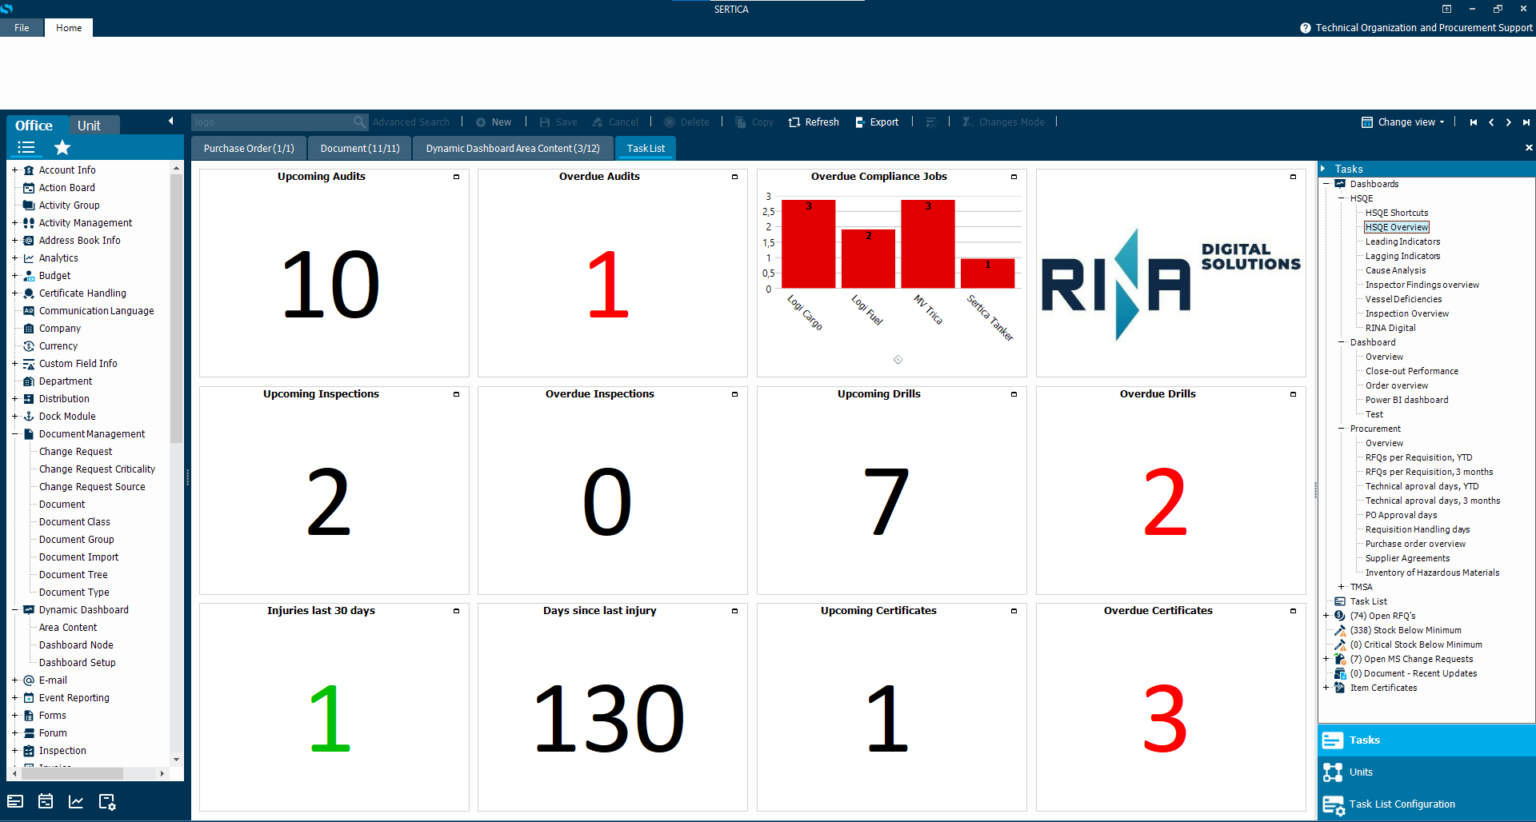
Task: Collapse the Upcoming Audits widget
Action: pyautogui.click(x=457, y=175)
